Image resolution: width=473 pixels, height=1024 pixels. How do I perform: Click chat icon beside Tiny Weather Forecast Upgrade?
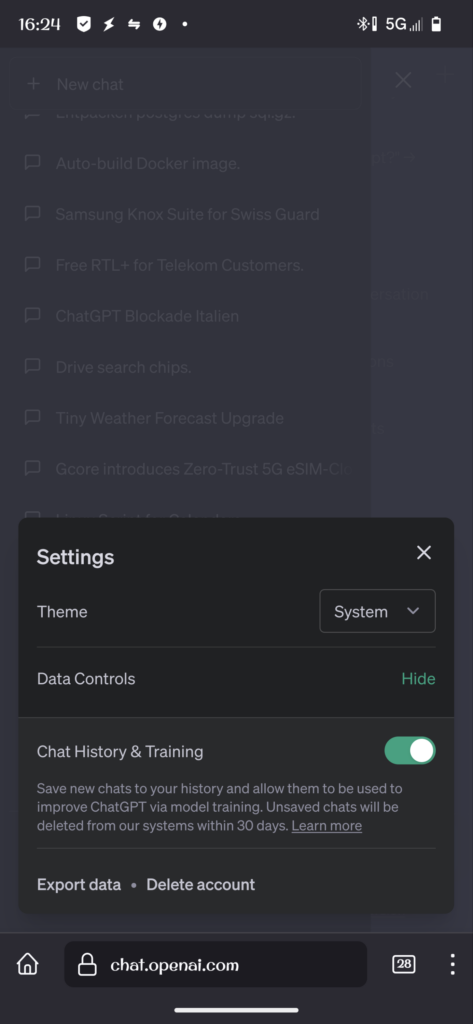[x=32, y=417]
